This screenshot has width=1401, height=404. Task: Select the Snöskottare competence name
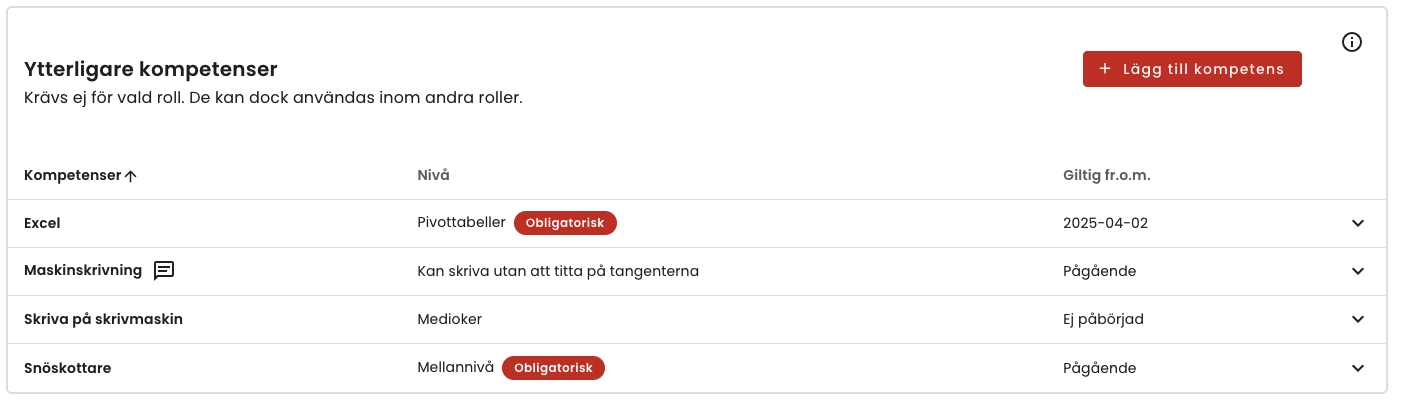click(x=67, y=368)
